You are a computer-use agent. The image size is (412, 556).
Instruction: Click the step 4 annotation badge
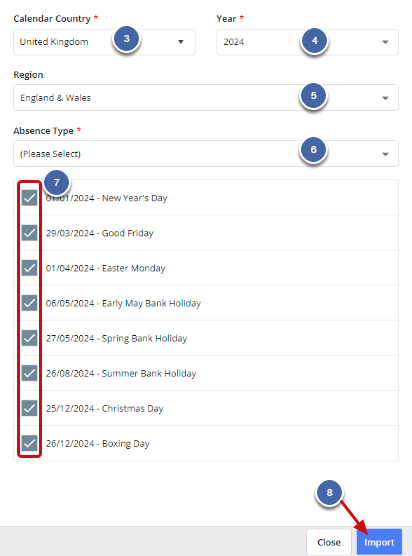point(314,41)
